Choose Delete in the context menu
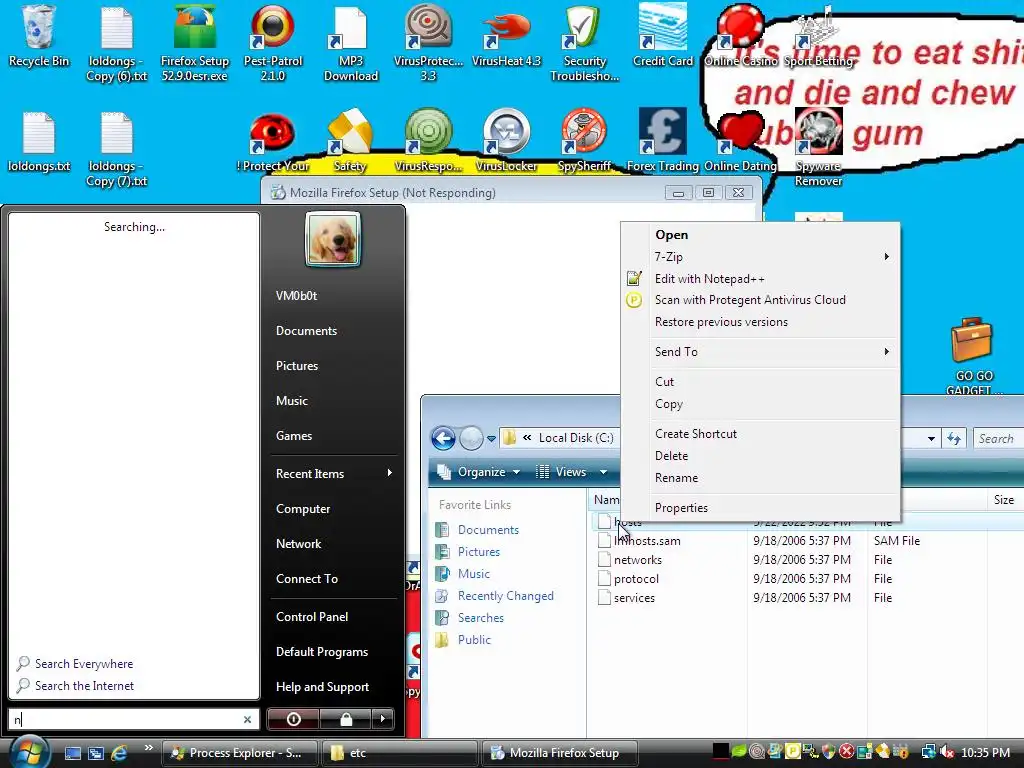This screenshot has height=768, width=1024. click(760, 456)
